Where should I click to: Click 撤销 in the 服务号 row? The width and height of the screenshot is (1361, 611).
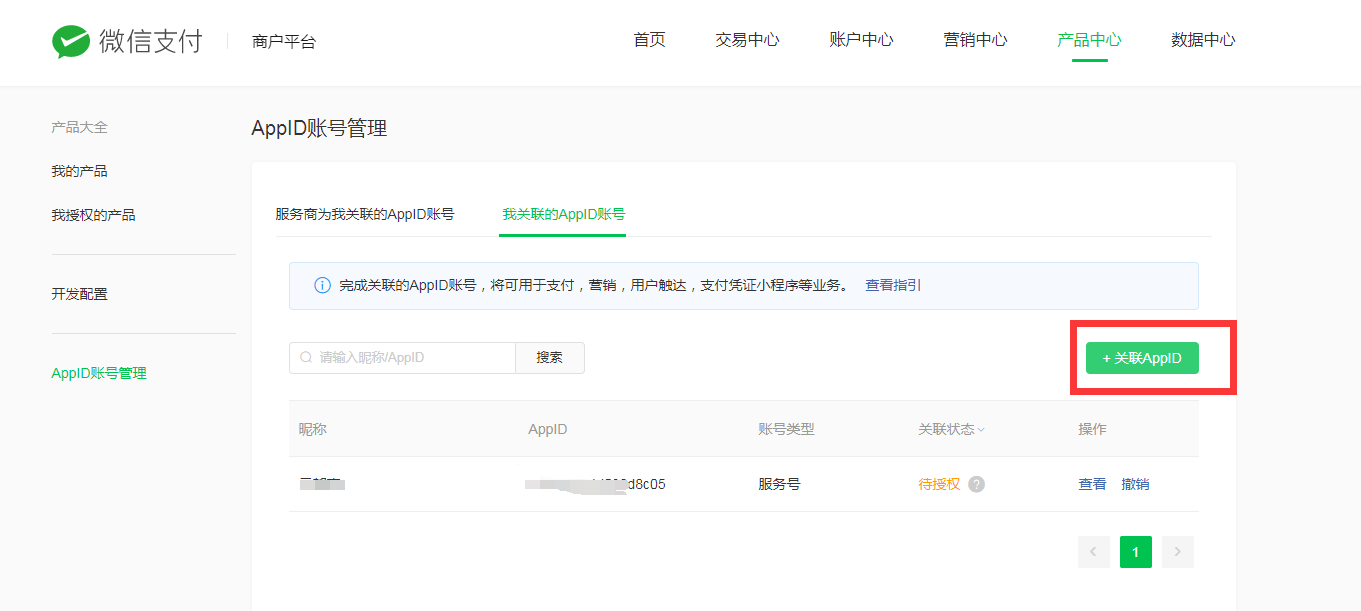click(1135, 484)
